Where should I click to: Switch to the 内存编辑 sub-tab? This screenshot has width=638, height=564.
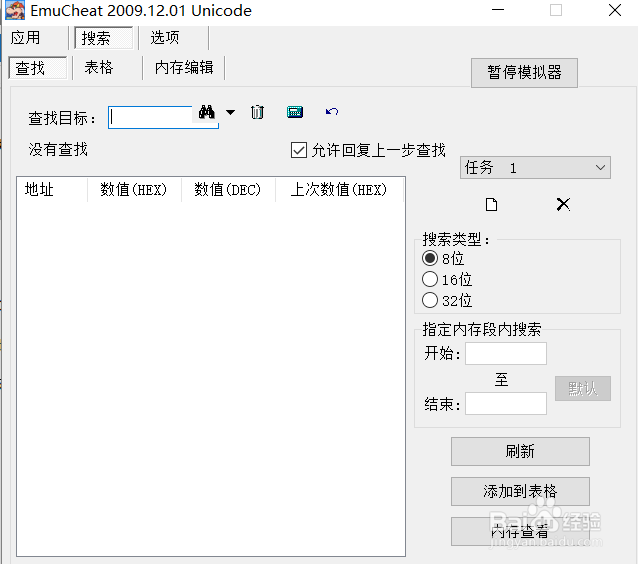click(184, 68)
